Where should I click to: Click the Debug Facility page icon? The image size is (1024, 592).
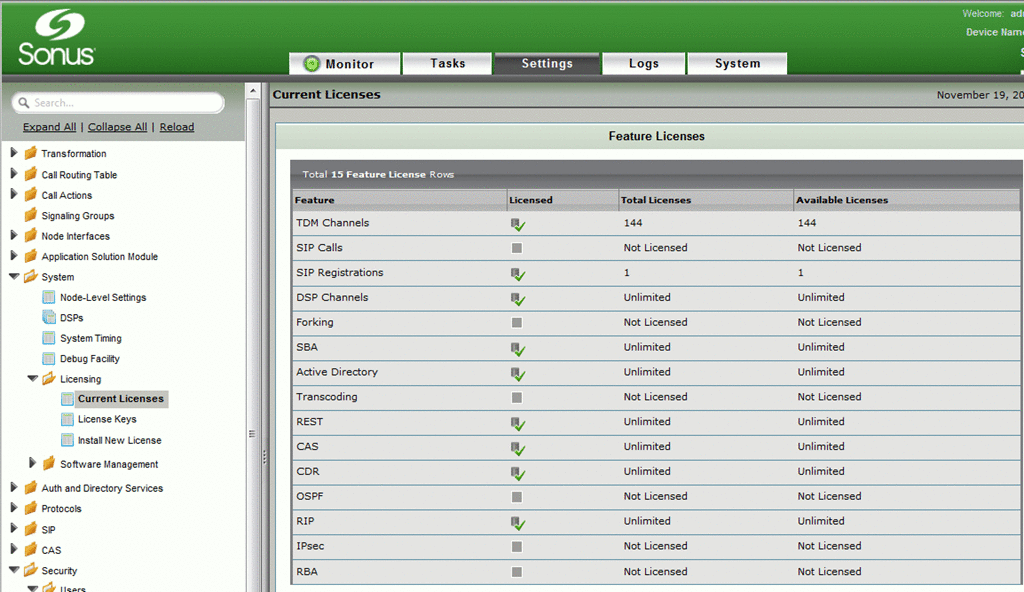(49, 359)
